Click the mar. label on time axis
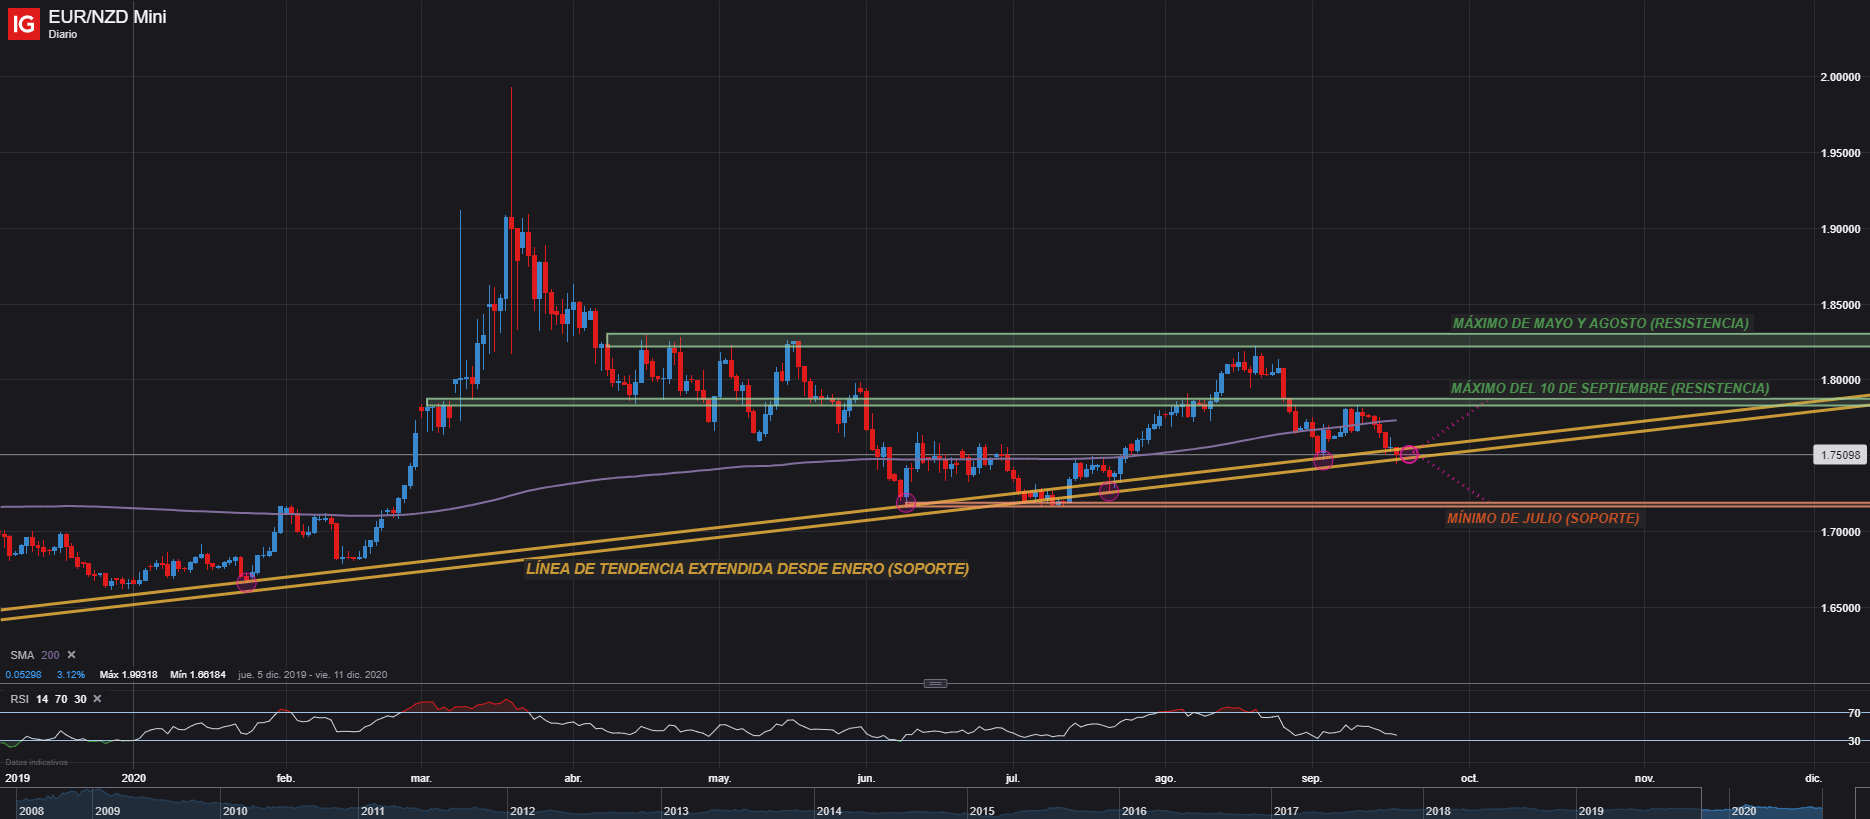 (x=421, y=778)
